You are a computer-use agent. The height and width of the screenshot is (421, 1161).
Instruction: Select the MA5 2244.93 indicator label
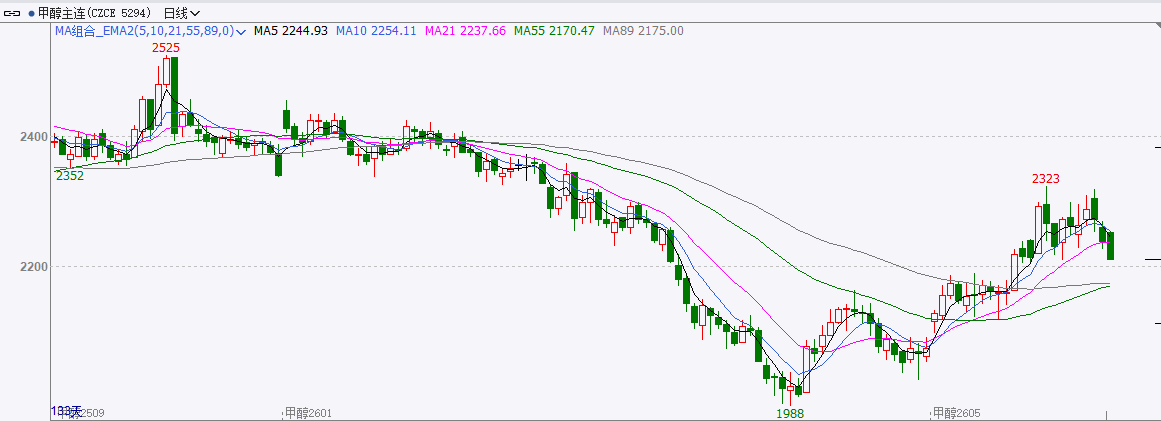coord(291,31)
